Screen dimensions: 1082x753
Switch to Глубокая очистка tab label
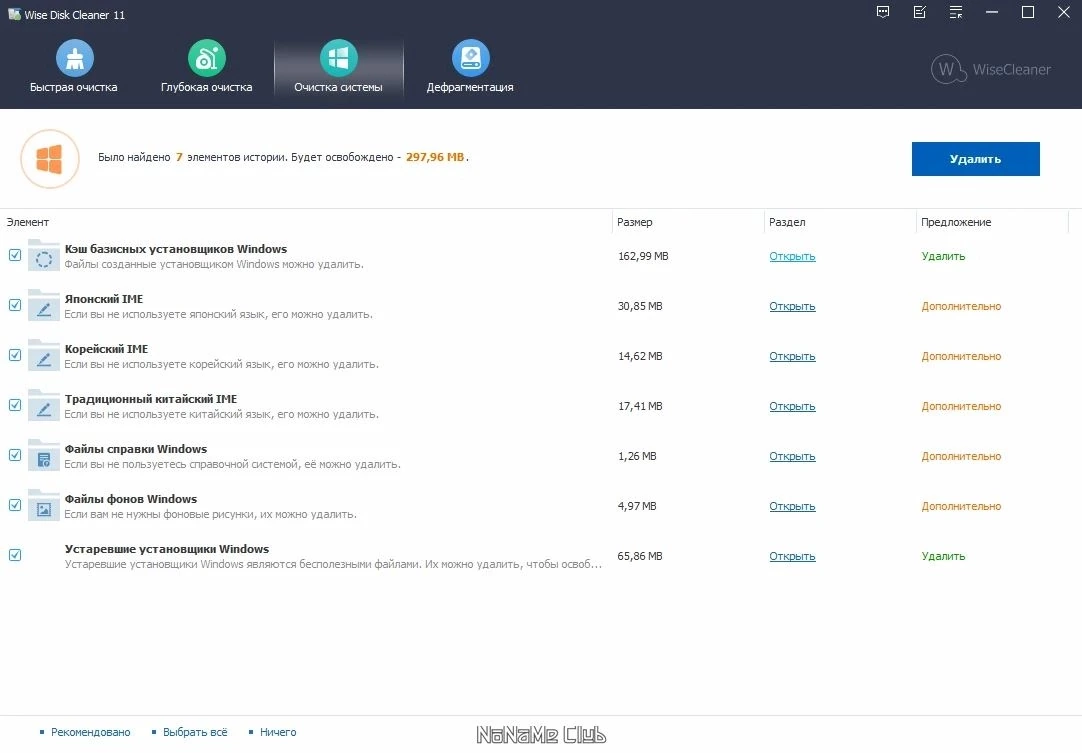206,87
